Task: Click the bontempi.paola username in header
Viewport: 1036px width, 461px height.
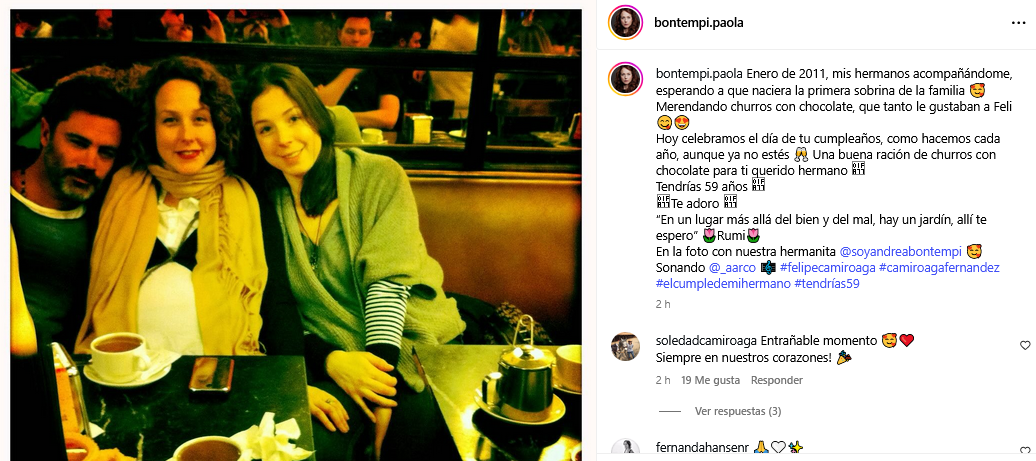Action: 698,23
